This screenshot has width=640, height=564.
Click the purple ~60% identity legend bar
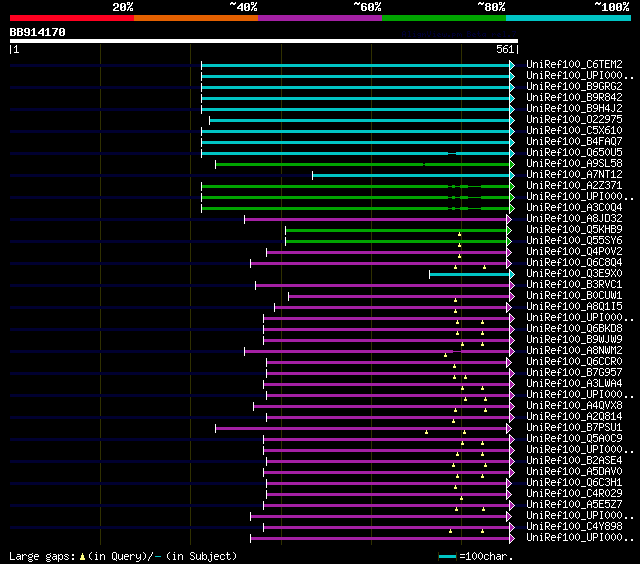tap(320, 18)
